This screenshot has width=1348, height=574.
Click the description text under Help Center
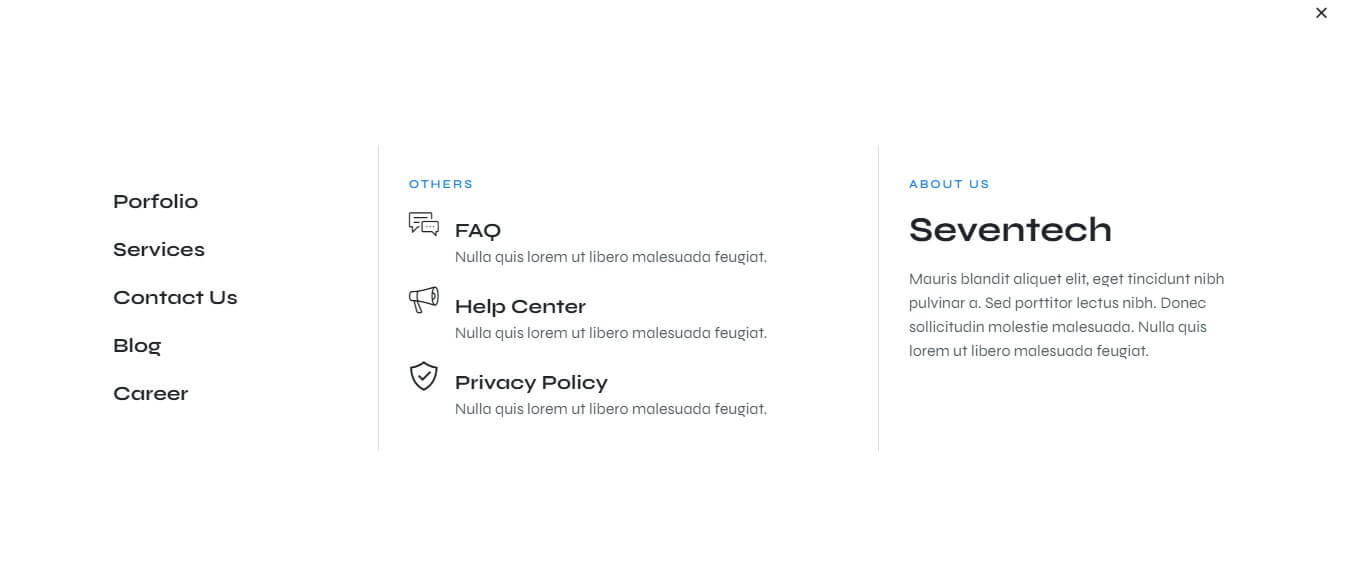(x=610, y=333)
